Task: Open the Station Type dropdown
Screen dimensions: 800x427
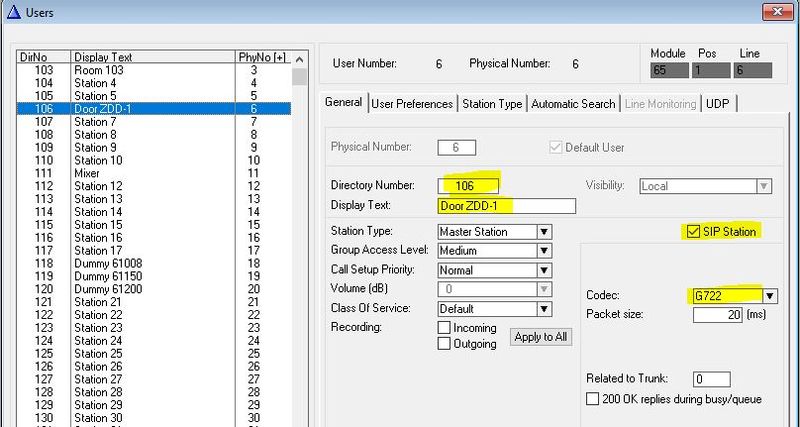Action: point(544,232)
